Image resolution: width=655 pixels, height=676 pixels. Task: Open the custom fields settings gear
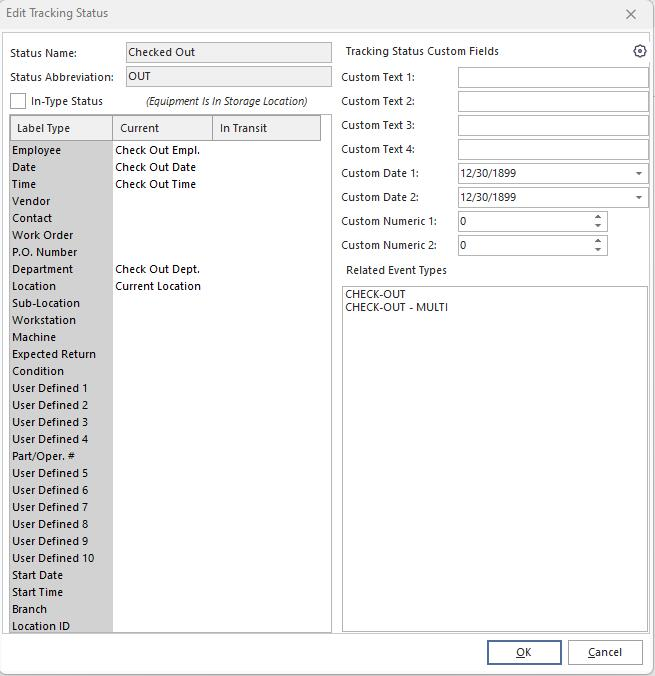[640, 51]
